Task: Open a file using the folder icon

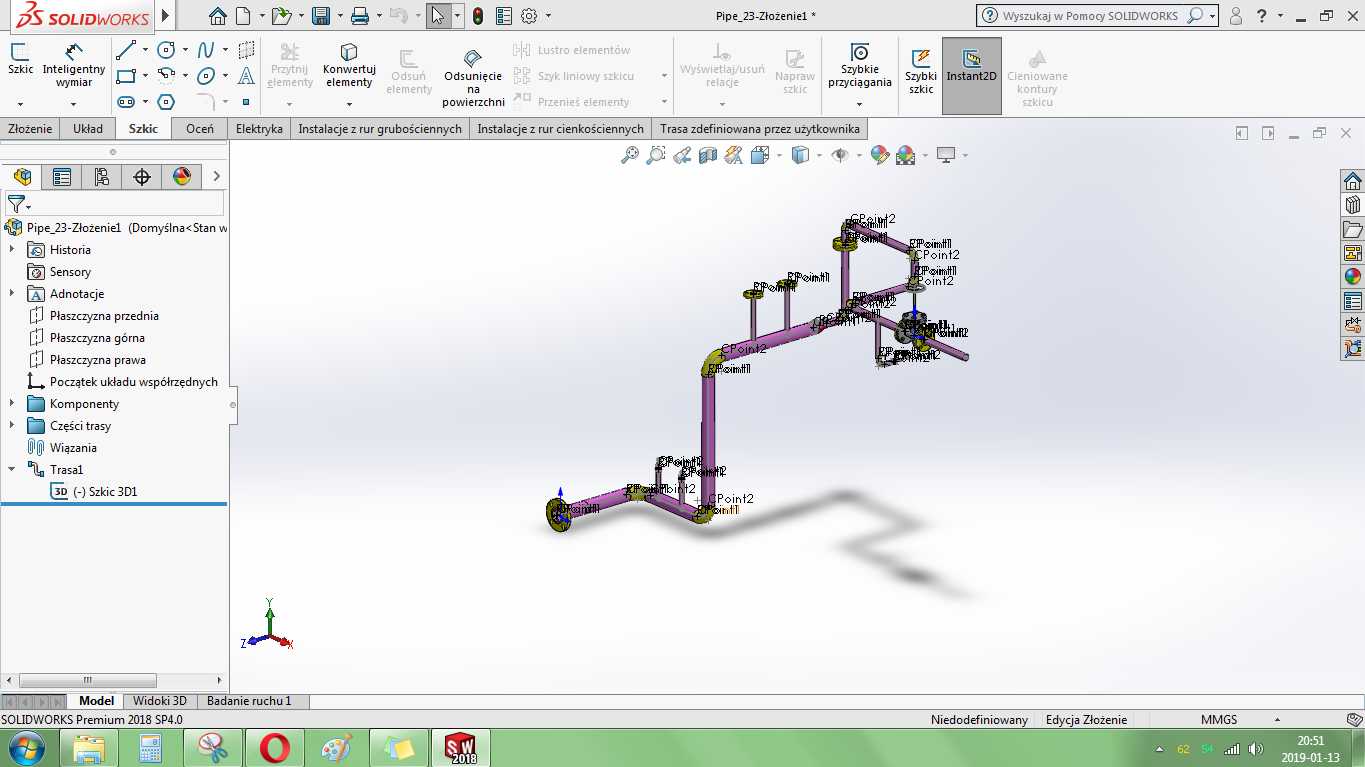Action: (282, 16)
